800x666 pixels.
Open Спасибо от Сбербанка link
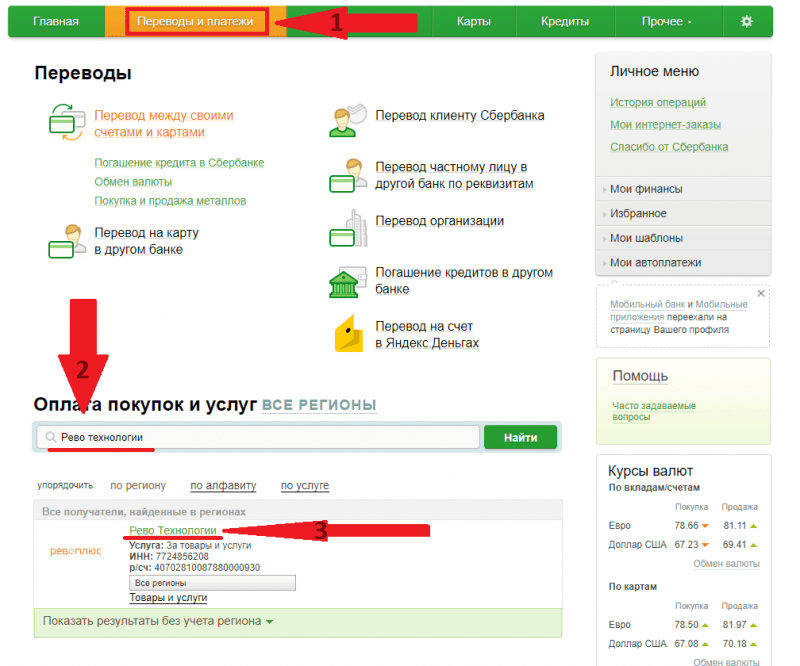(x=669, y=147)
